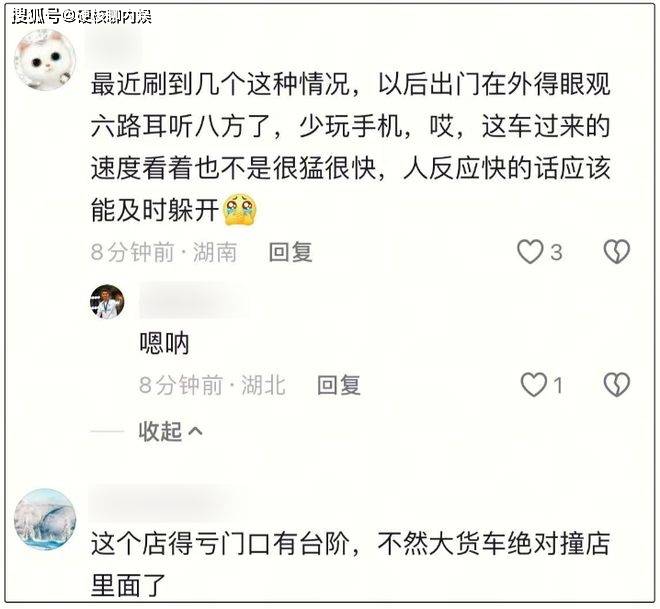Tap the 8分钟前 · 湖南 timestamp
Screen dimensions: 660x609
click(163, 252)
